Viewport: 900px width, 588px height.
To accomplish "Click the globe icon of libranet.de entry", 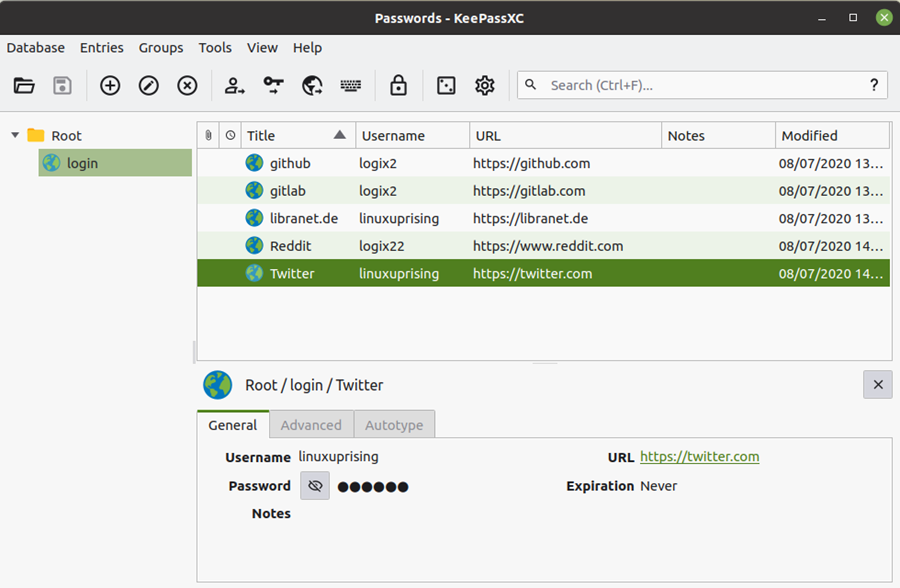I will (x=254, y=218).
